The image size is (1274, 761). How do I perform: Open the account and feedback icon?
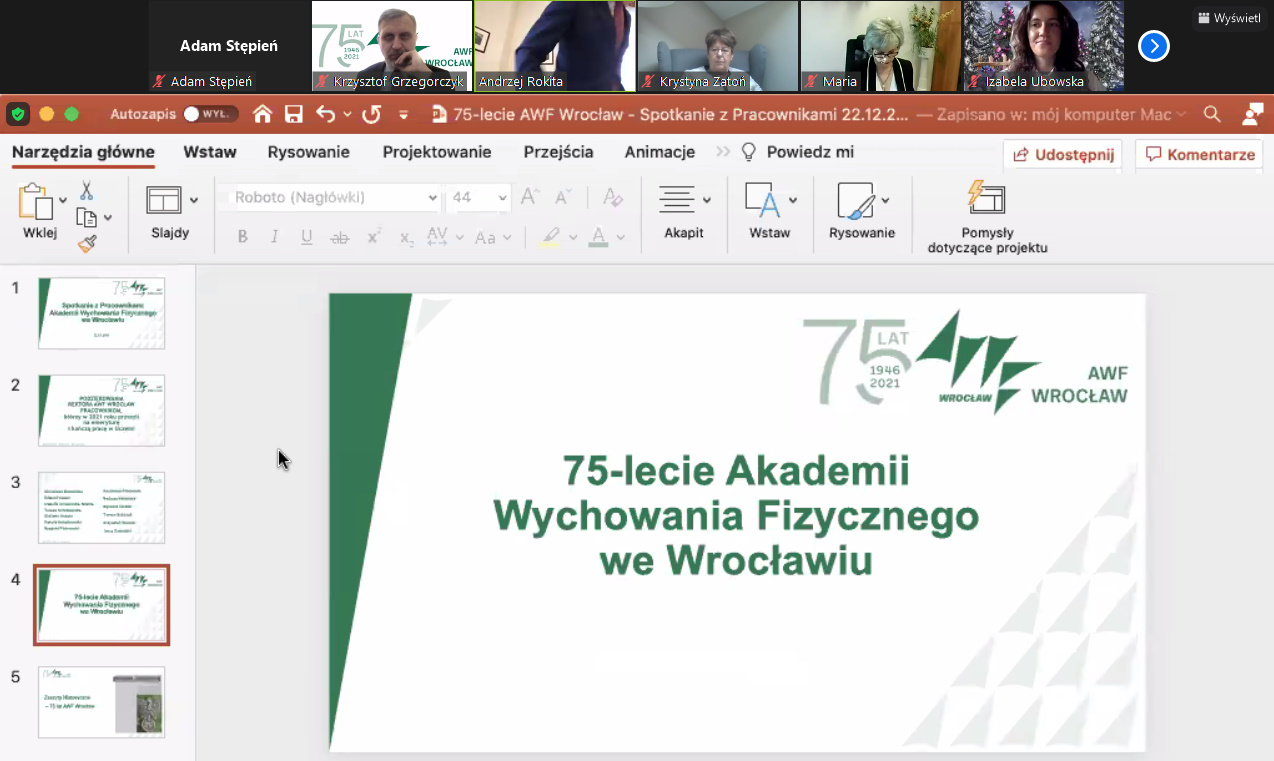(1252, 114)
